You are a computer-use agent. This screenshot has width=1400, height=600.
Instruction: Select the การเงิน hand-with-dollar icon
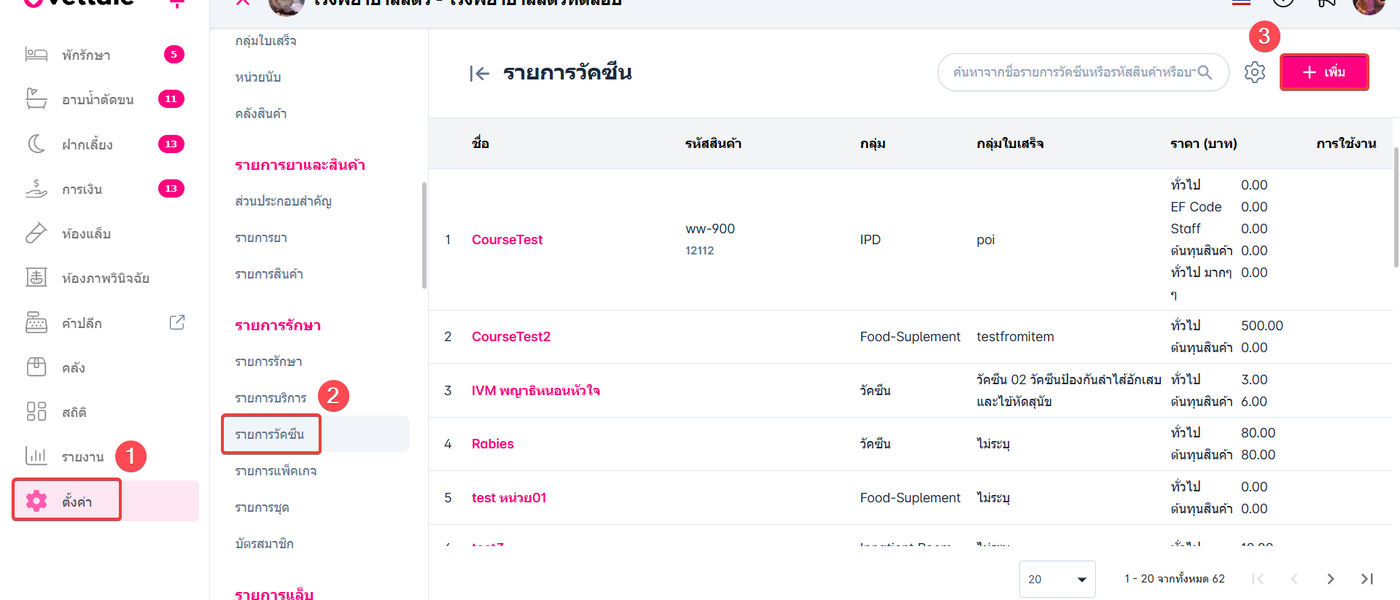tap(36, 189)
